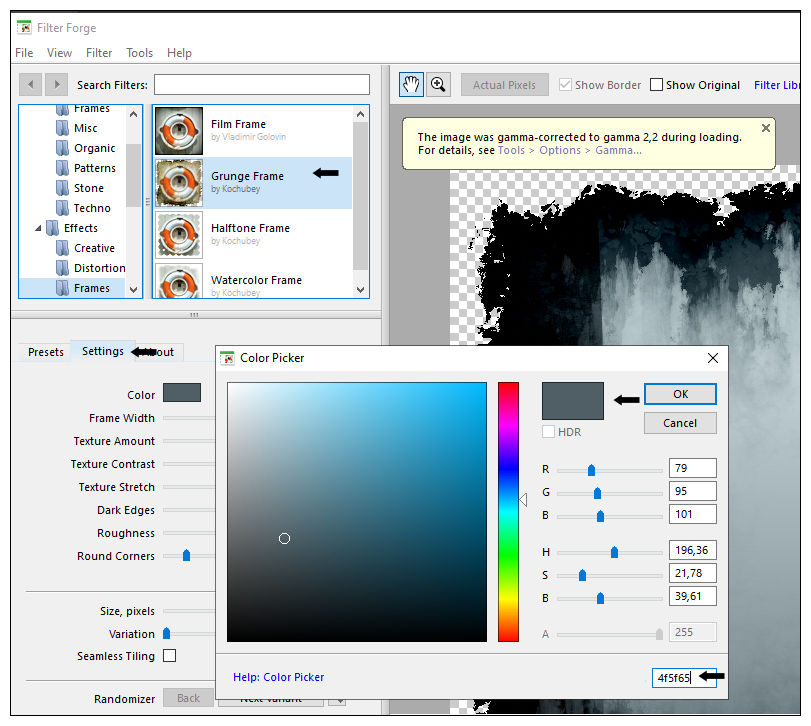Choose the Halftone Frame filter thumbnail
This screenshot has width=811, height=726.
[179, 235]
